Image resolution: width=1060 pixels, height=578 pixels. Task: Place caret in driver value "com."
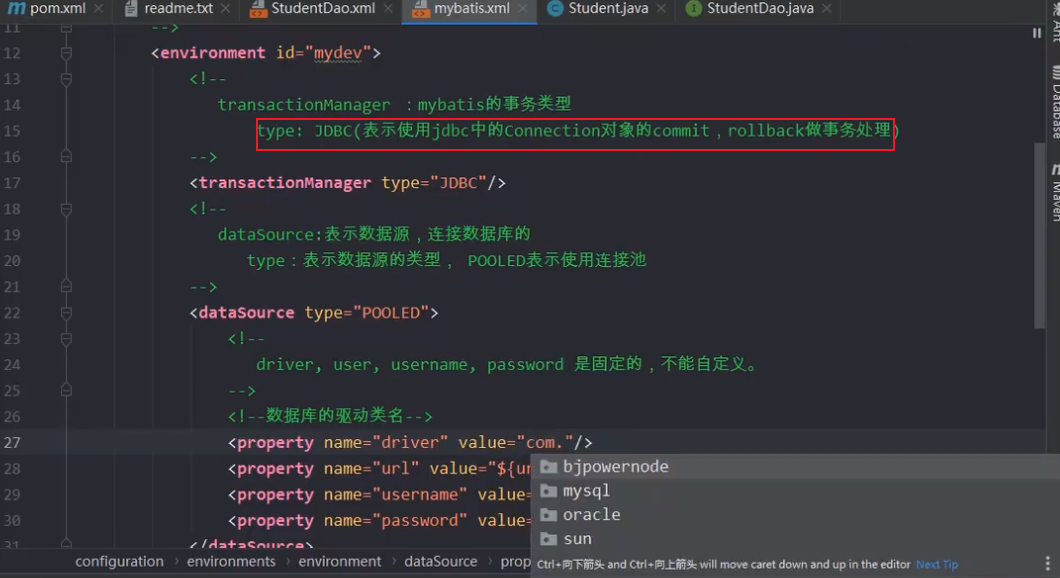545,443
